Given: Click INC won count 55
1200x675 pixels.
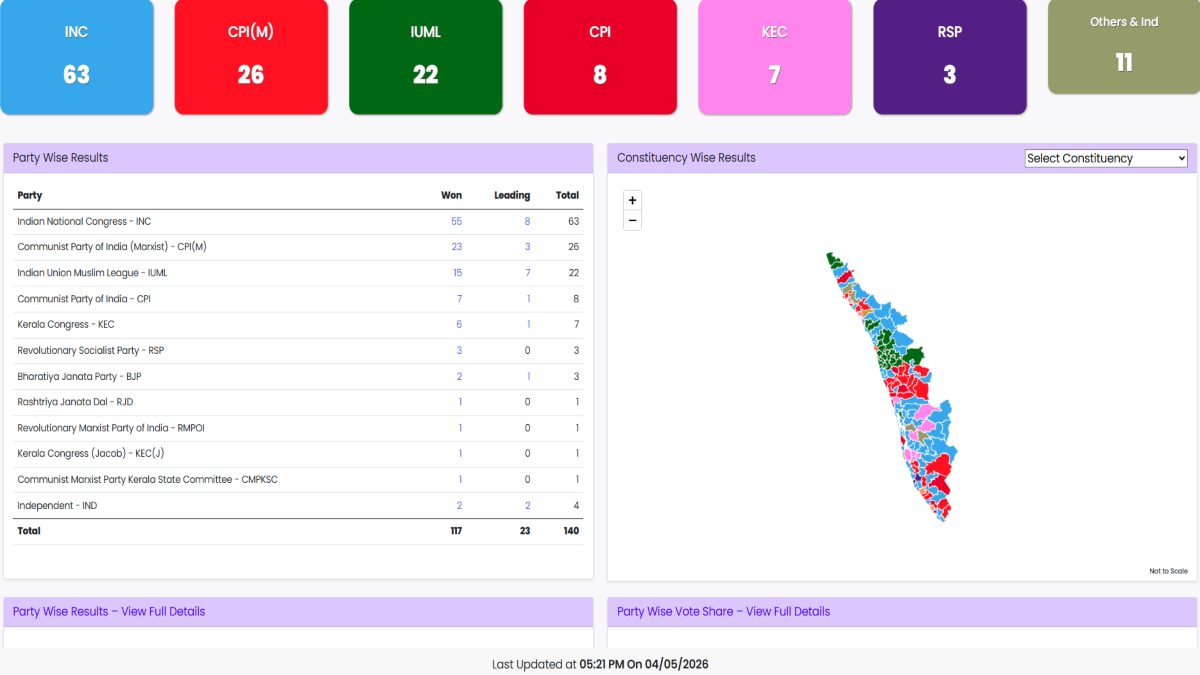Looking at the screenshot, I should 457,221.
